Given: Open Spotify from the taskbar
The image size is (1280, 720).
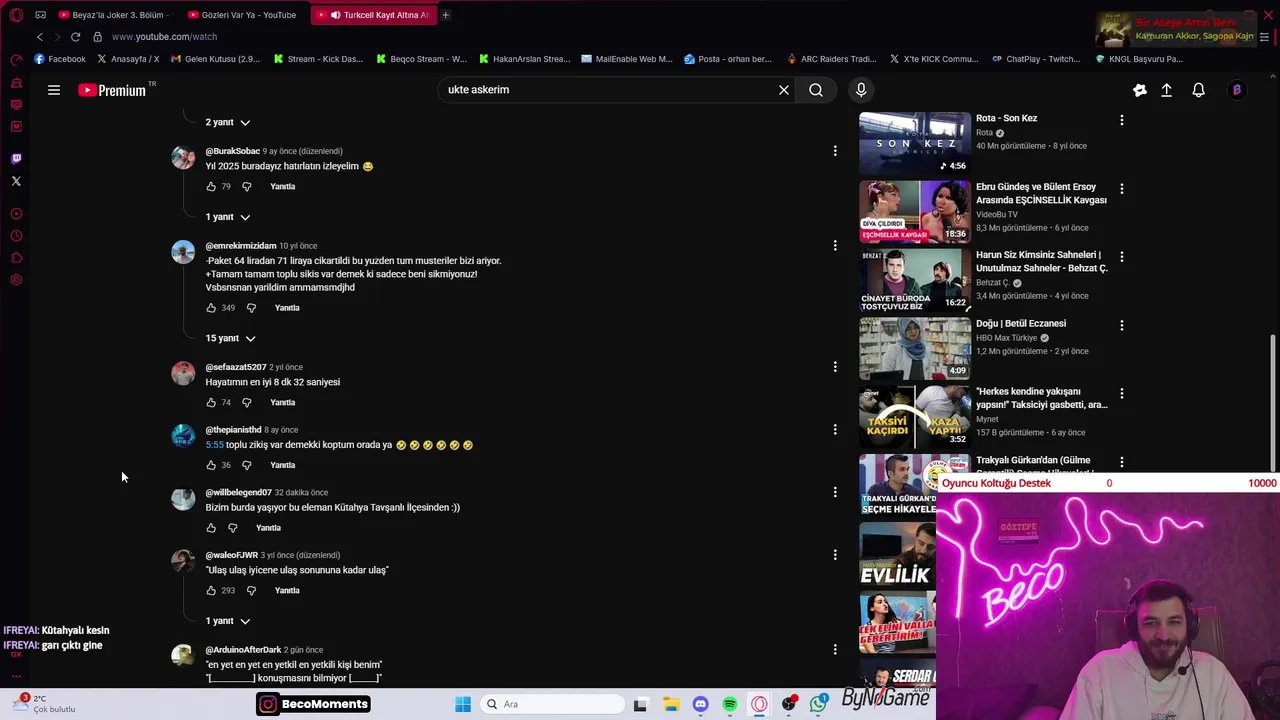Looking at the screenshot, I should 730,704.
